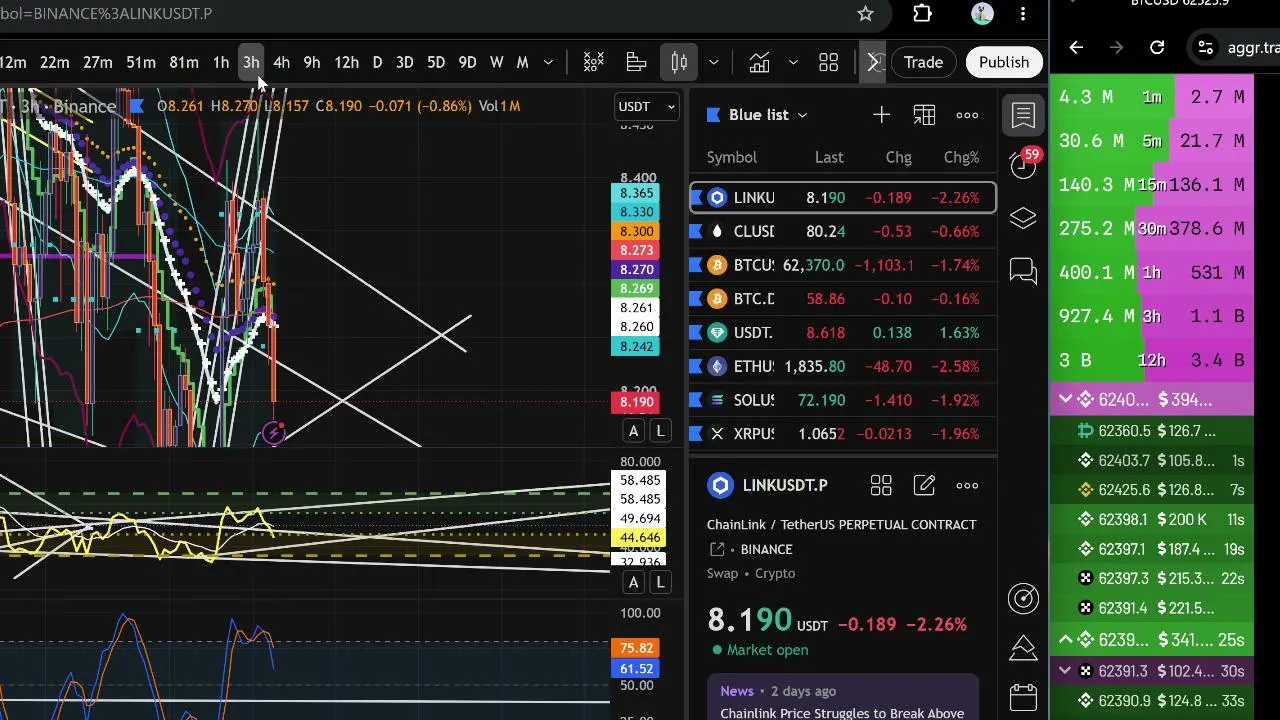The height and width of the screenshot is (720, 1280).
Task: Open the calendar icon in right sidebar
Action: point(1023,696)
